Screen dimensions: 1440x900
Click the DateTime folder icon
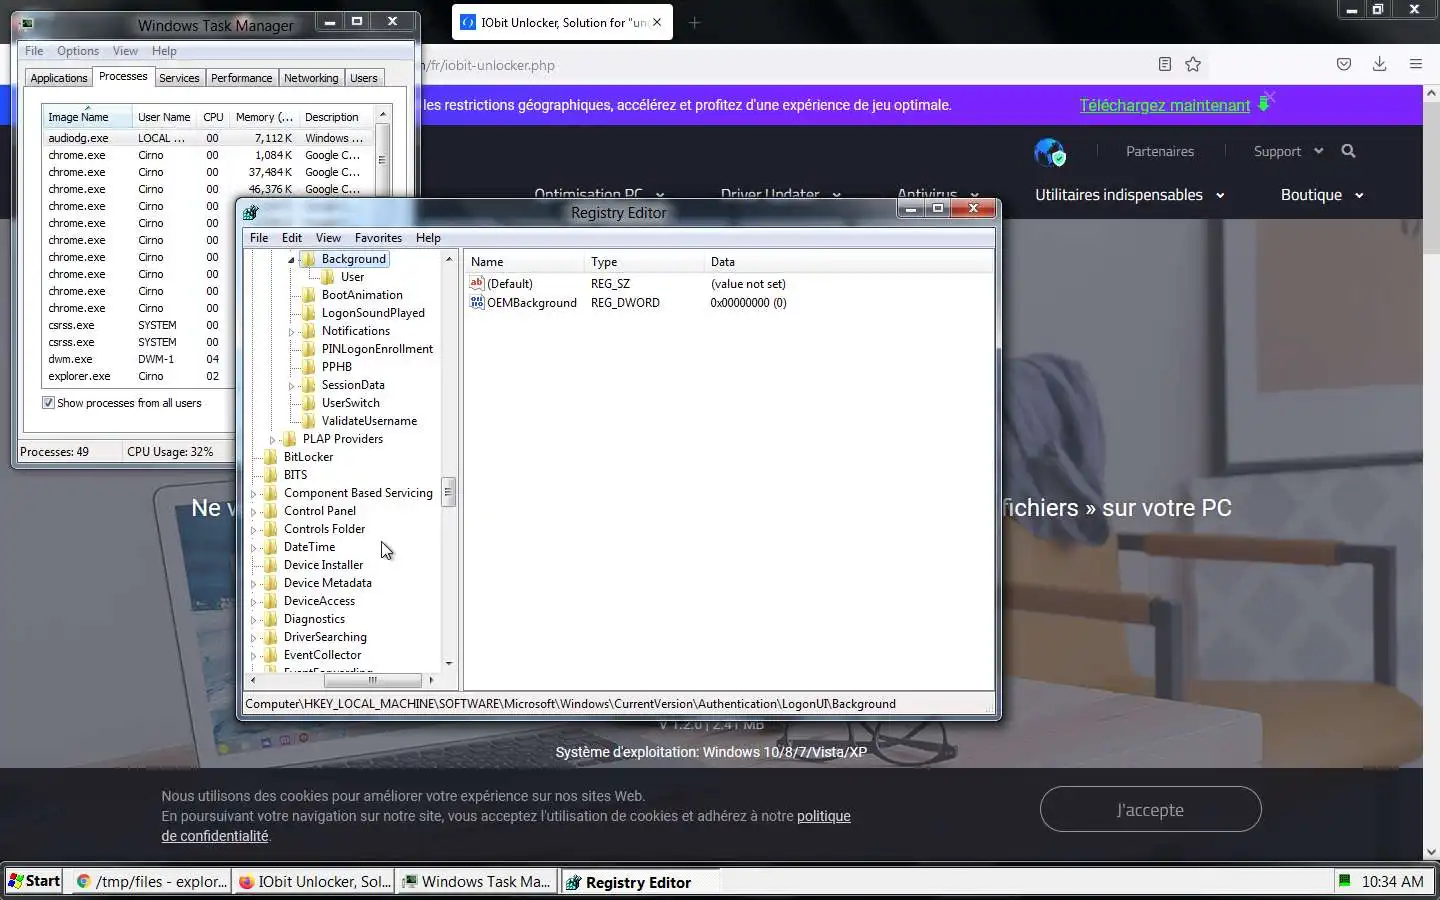pyautogui.click(x=271, y=547)
